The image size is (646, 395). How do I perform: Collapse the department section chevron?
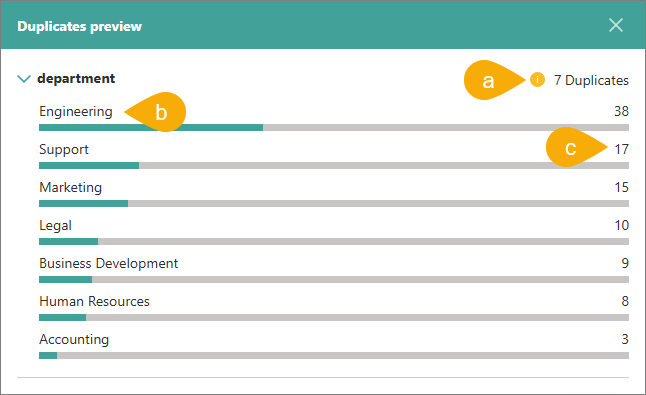[x=24, y=79]
